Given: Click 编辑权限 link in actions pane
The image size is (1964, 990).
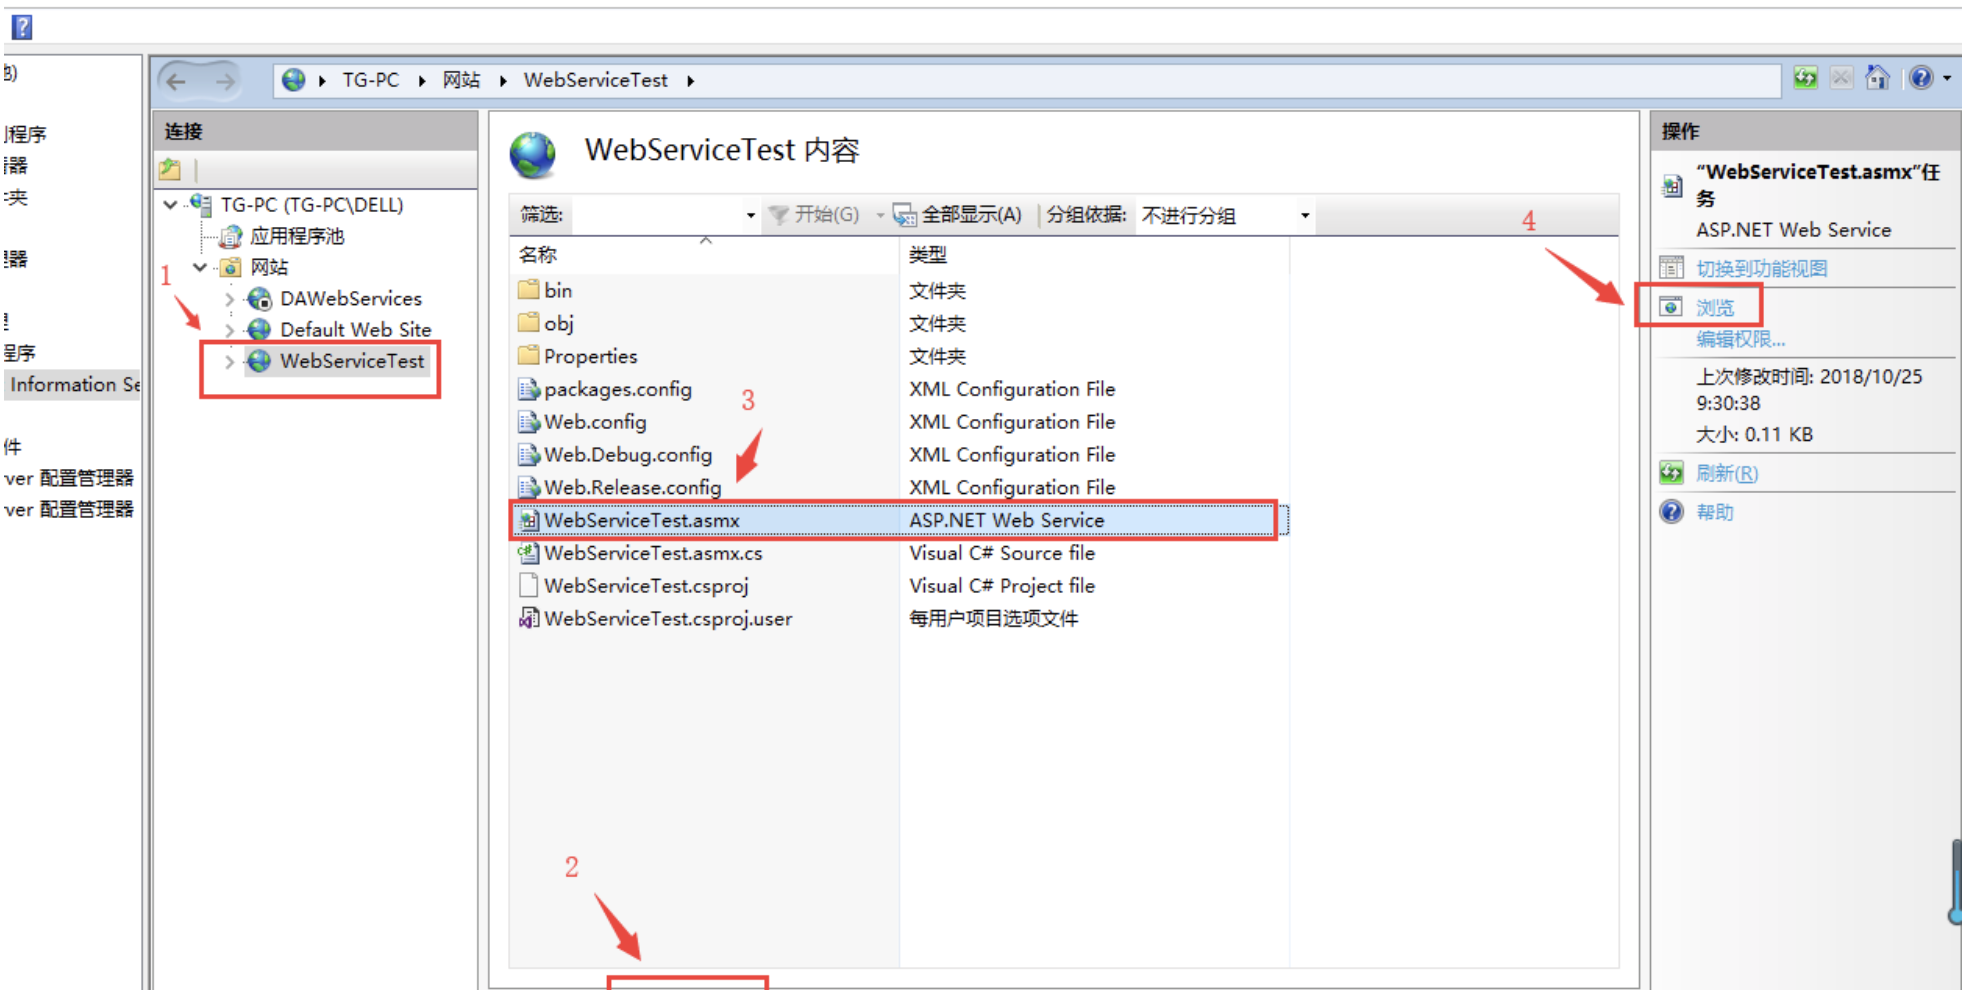Looking at the screenshot, I should [1740, 339].
